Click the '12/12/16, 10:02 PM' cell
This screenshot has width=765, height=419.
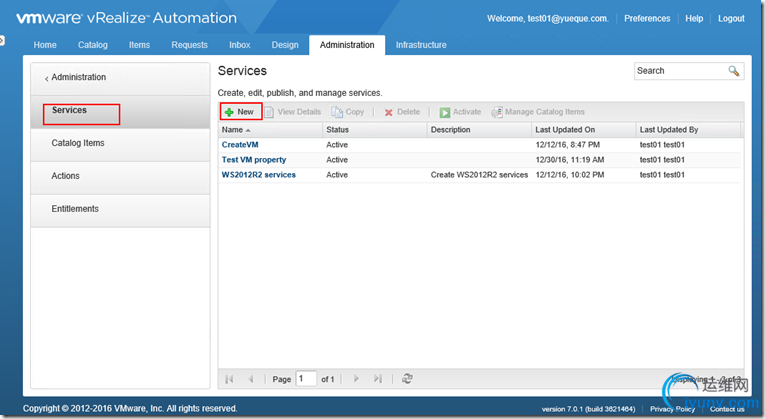(x=570, y=175)
